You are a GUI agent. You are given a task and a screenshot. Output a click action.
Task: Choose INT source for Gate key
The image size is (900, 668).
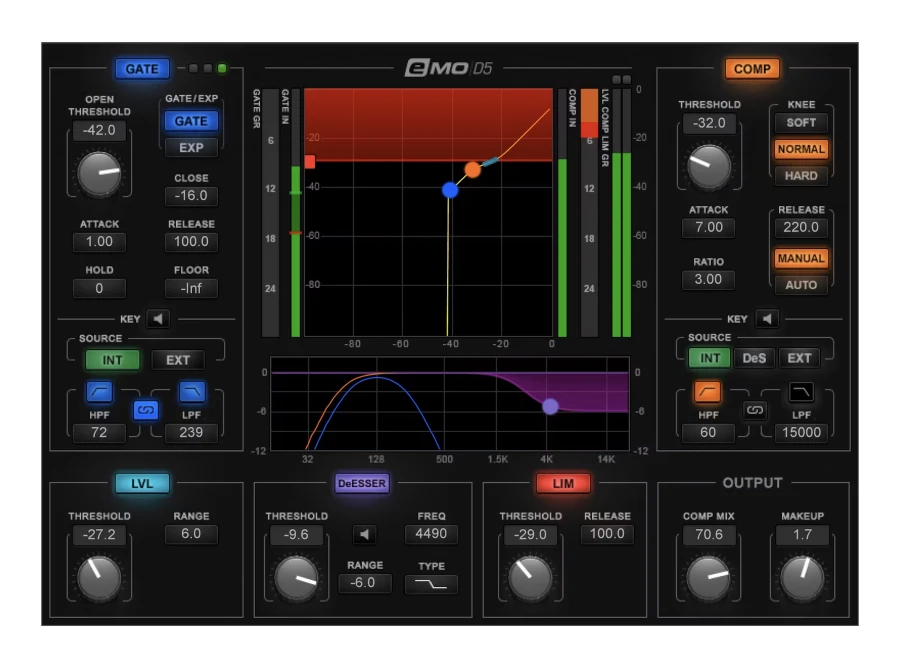click(112, 360)
